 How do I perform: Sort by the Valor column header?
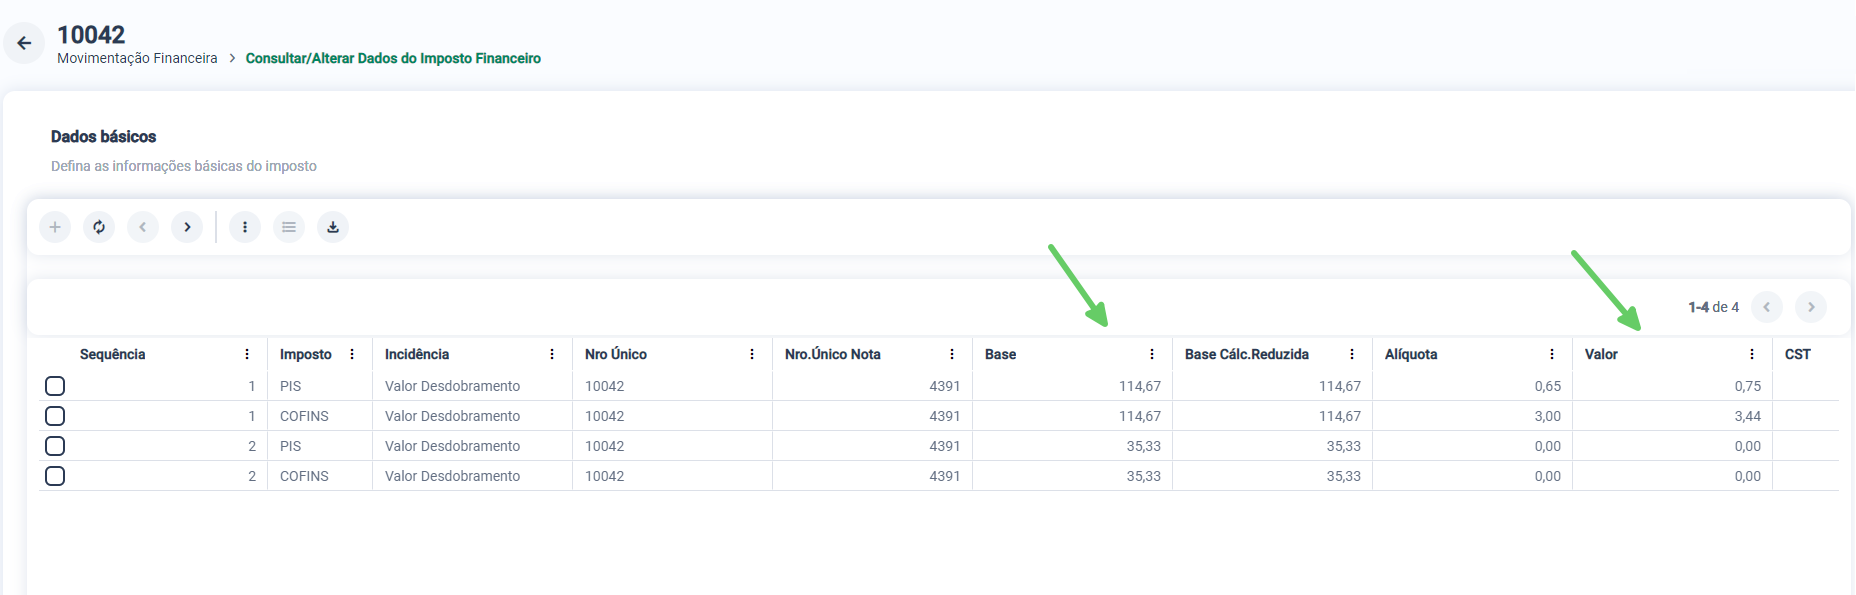point(1601,354)
